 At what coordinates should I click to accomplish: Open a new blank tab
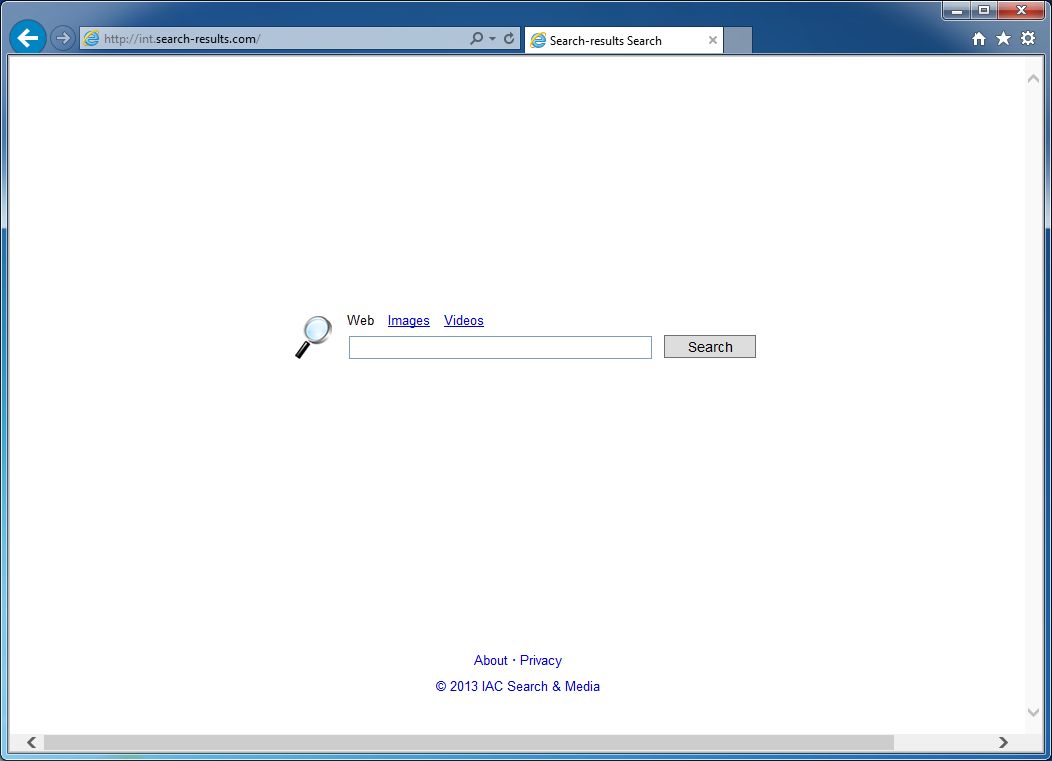click(x=738, y=40)
